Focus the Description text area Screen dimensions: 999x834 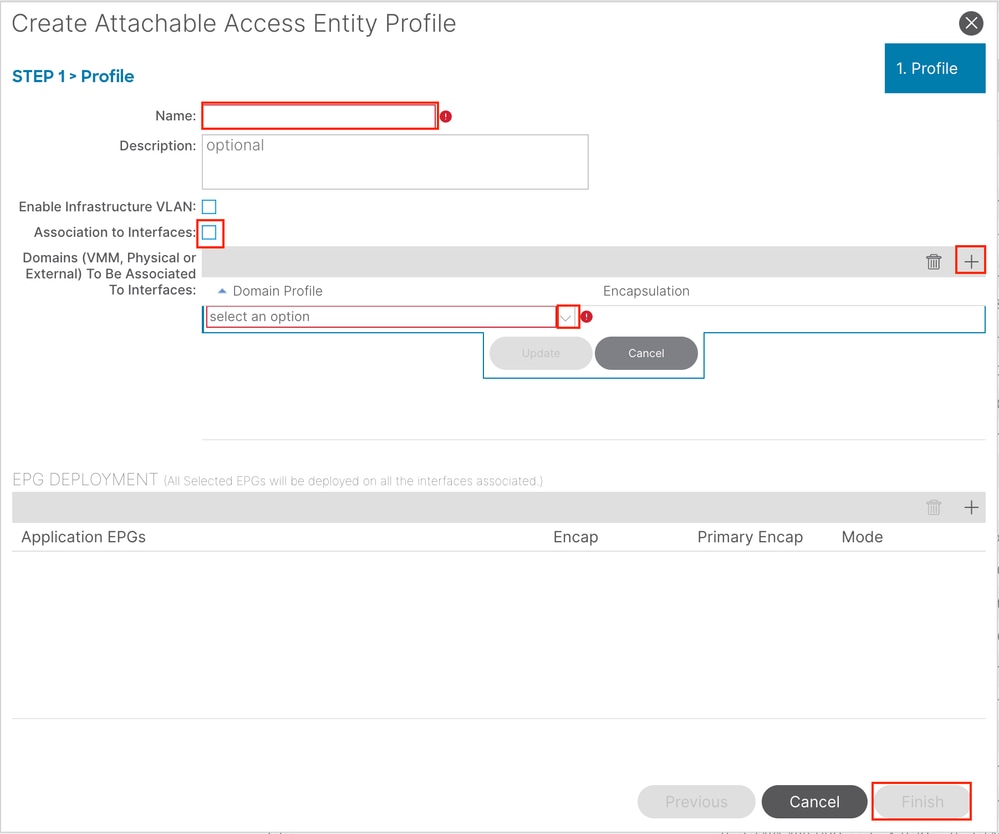tap(395, 162)
